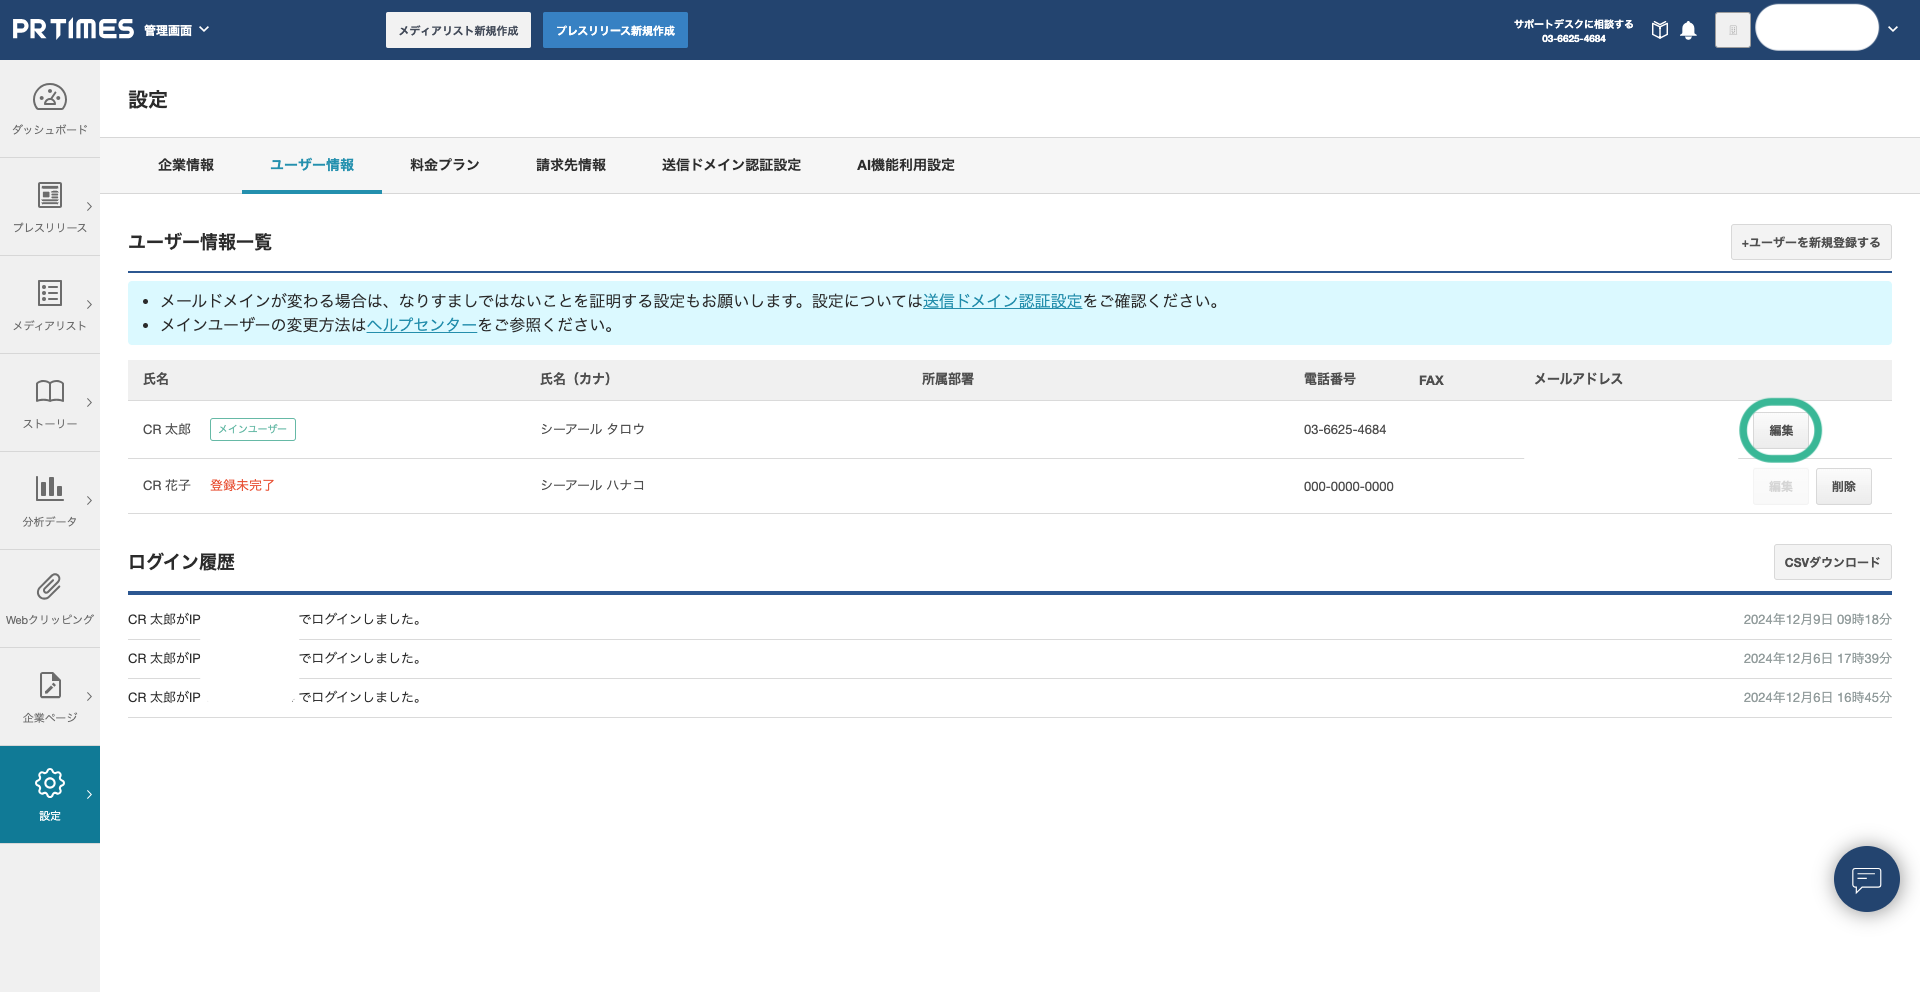Open the AI機能利用設定 tab
1920x992 pixels.
905,165
